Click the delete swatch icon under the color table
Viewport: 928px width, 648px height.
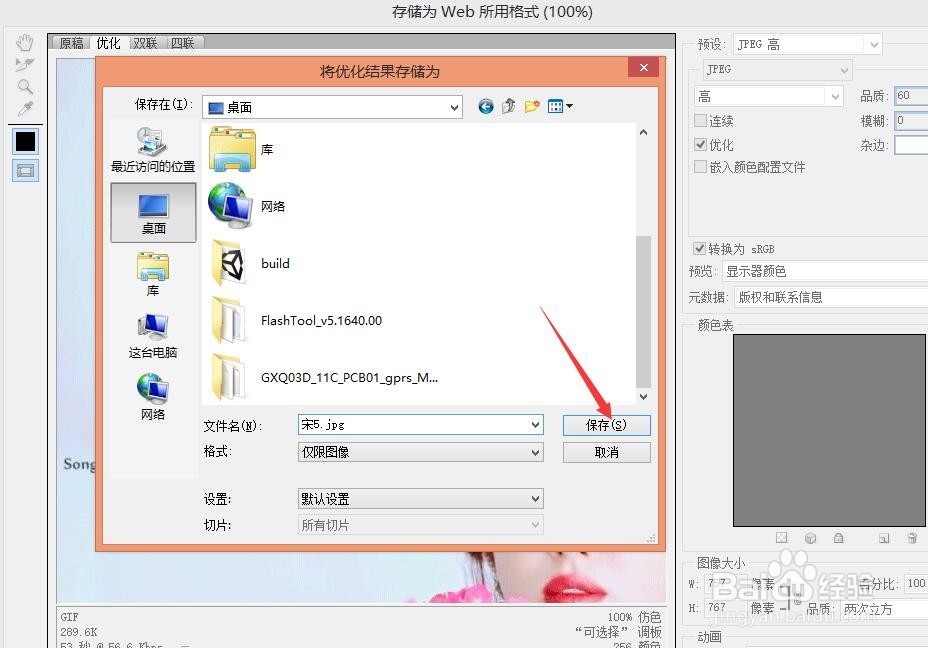click(912, 538)
